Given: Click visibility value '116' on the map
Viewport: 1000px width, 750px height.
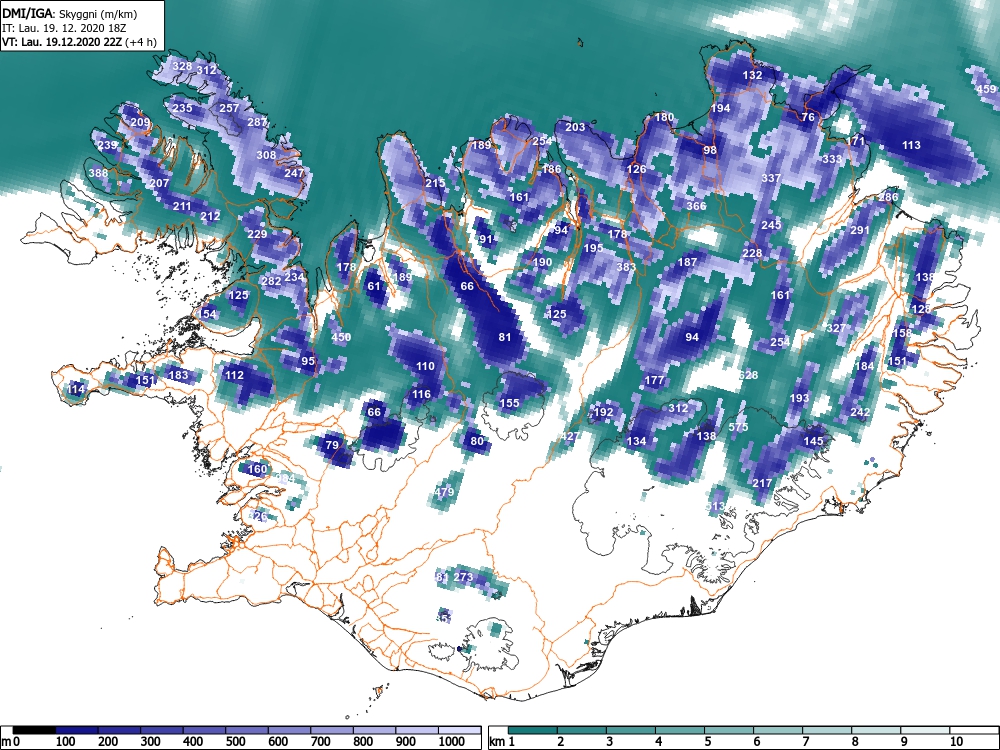Looking at the screenshot, I should tap(421, 394).
